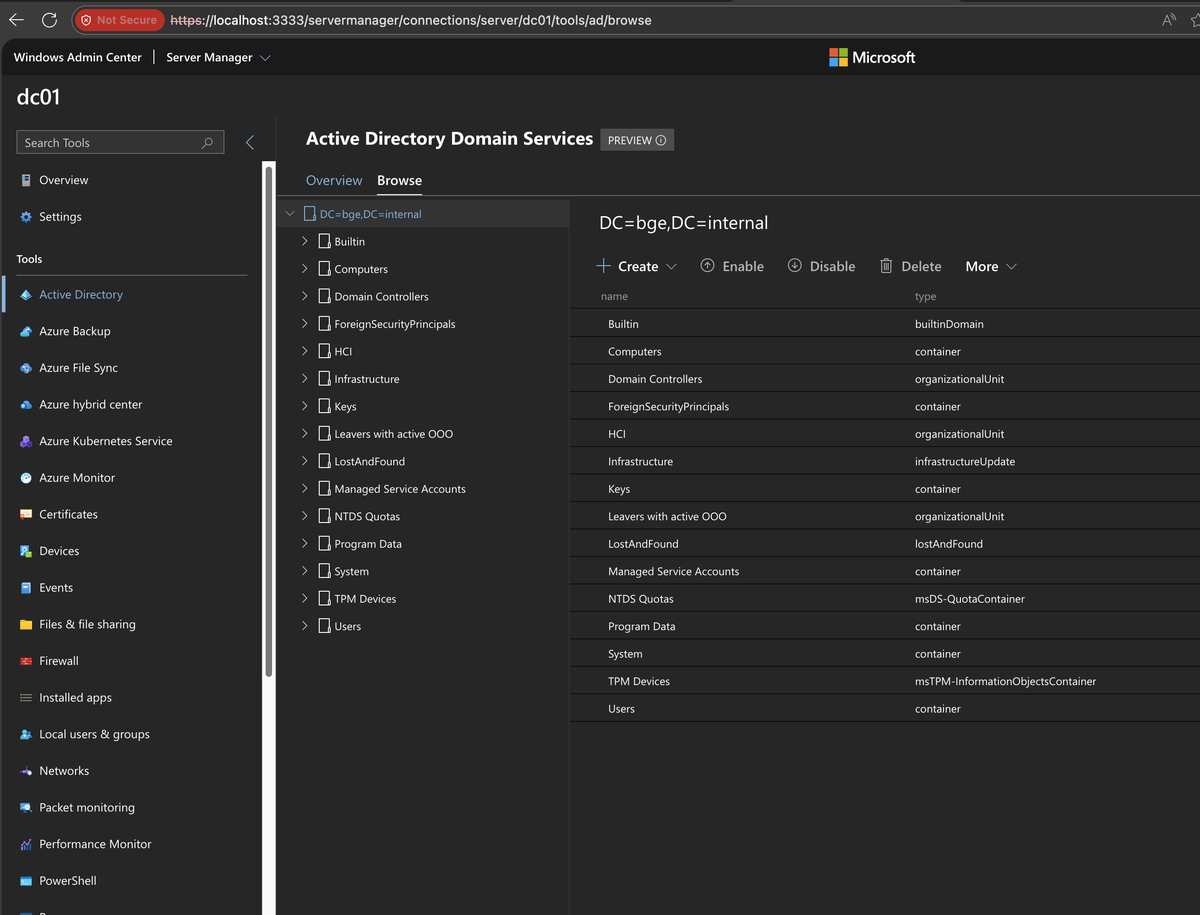The height and width of the screenshot is (915, 1200).
Task: Open the Create dropdown menu
Action: [637, 267]
